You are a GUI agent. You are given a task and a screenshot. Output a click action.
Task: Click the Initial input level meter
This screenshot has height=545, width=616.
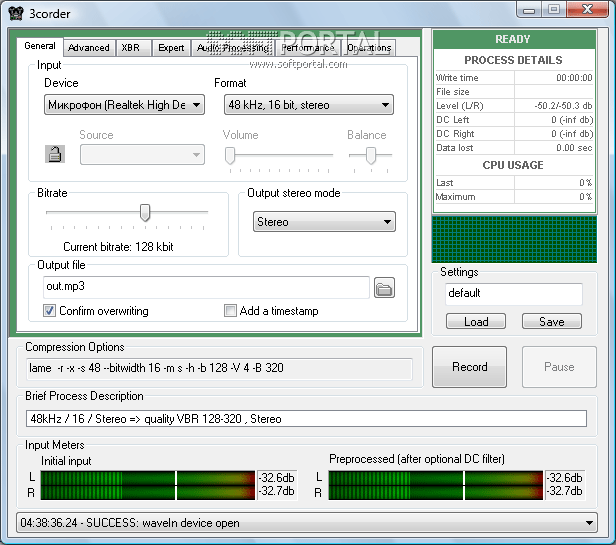pos(148,485)
